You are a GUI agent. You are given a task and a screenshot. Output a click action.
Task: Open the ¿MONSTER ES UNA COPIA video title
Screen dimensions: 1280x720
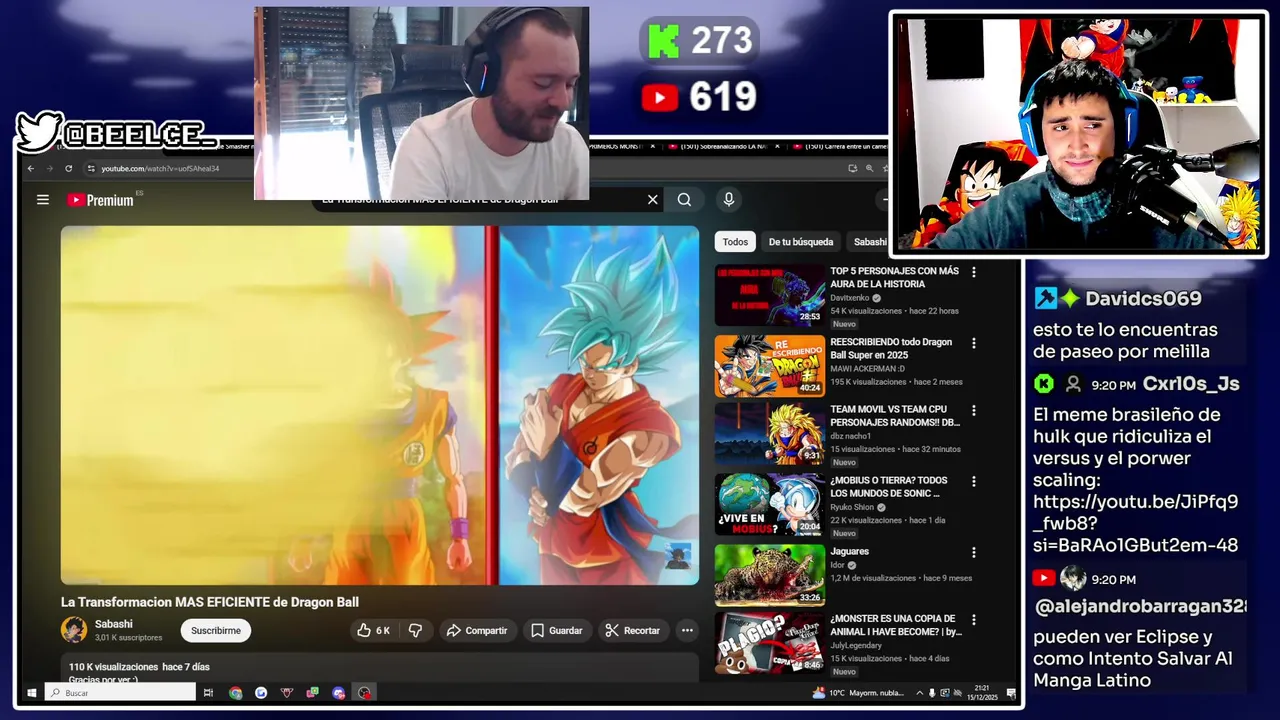pyautogui.click(x=896, y=625)
